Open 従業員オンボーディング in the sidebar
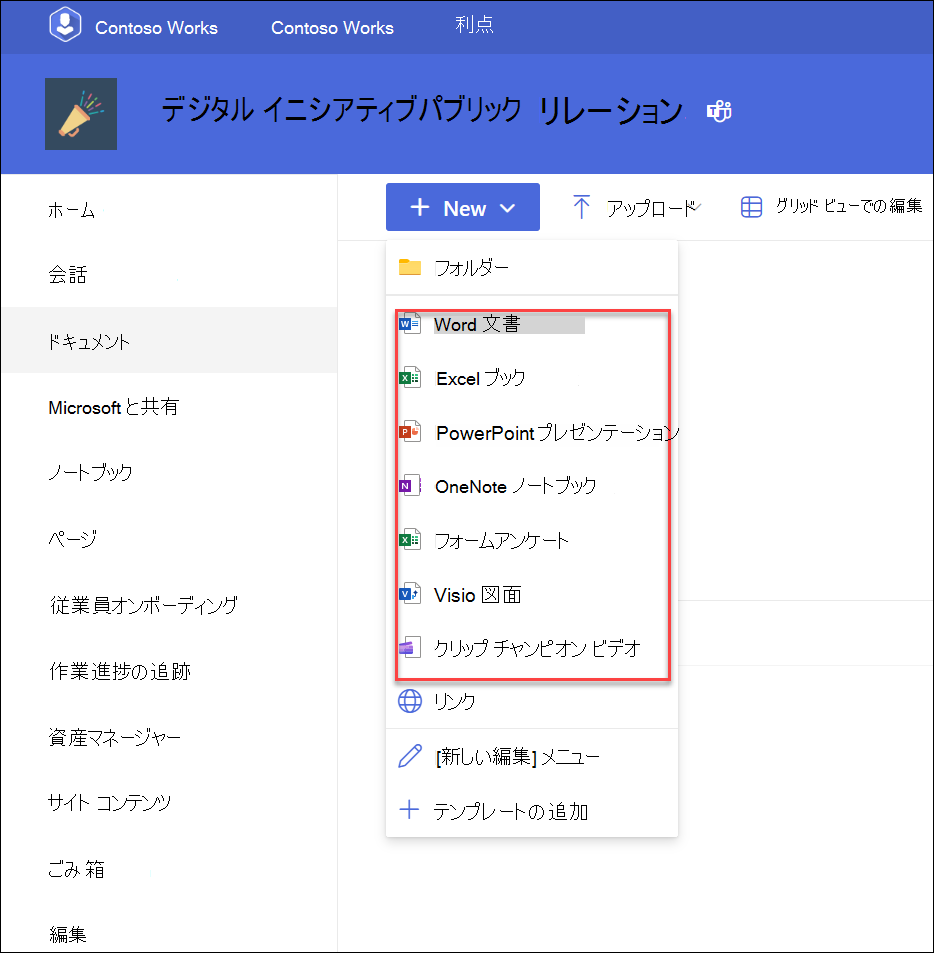Viewport: 934px width, 953px height. pyautogui.click(x=143, y=605)
